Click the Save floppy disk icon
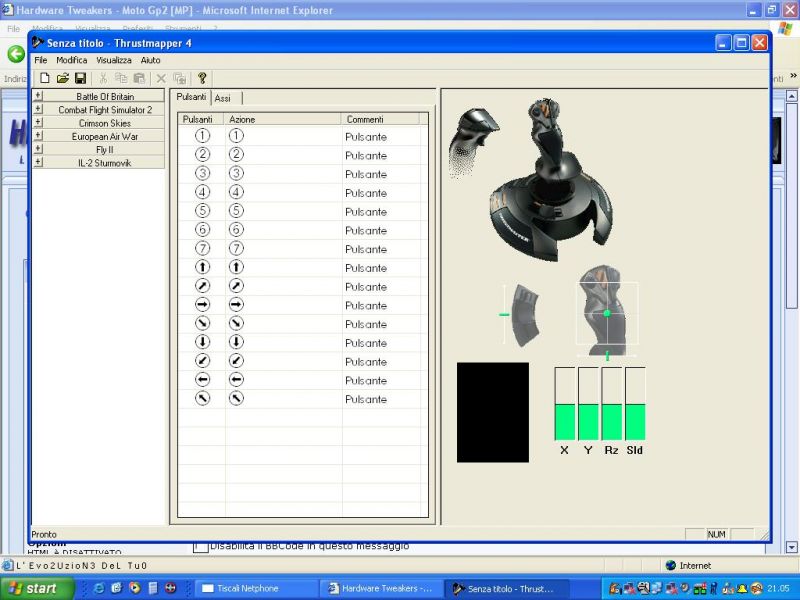This screenshot has width=800, height=600. click(x=80, y=78)
